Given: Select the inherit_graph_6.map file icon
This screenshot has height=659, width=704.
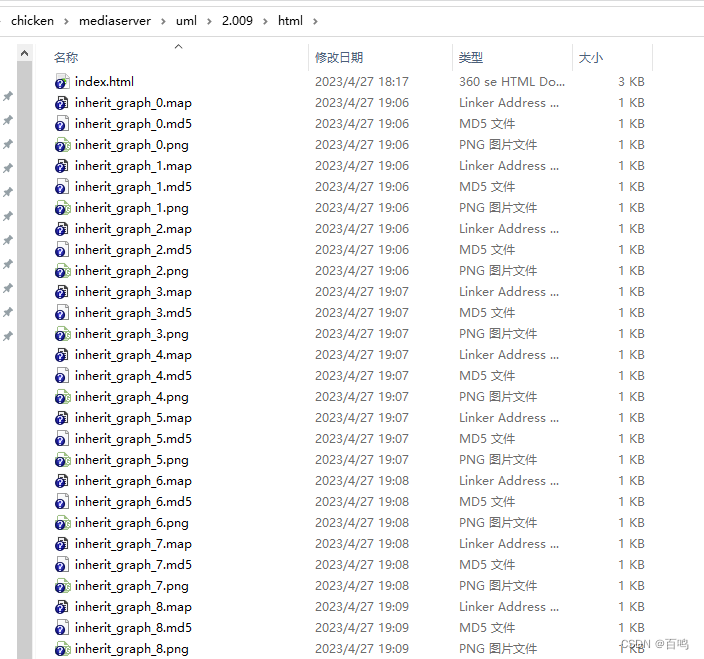Looking at the screenshot, I should [62, 481].
